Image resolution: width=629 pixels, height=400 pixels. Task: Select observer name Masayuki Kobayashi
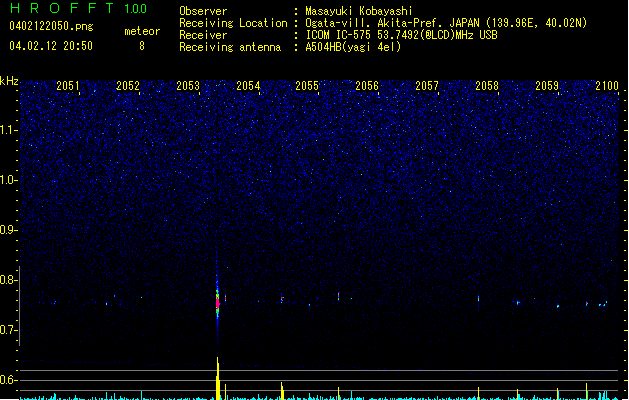pos(359,11)
